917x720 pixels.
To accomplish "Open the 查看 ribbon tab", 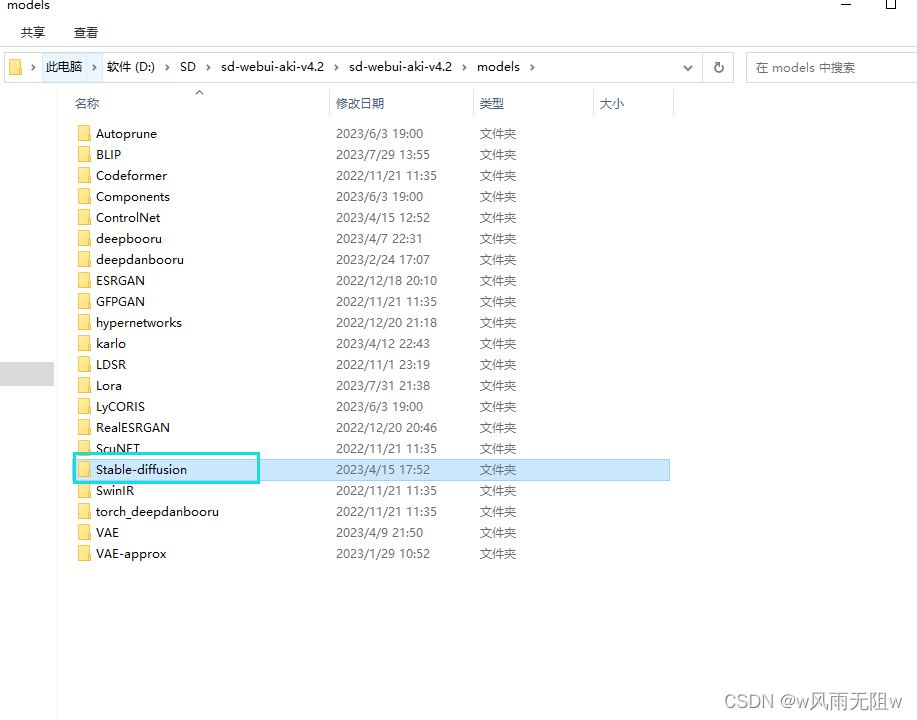I will click(x=86, y=33).
